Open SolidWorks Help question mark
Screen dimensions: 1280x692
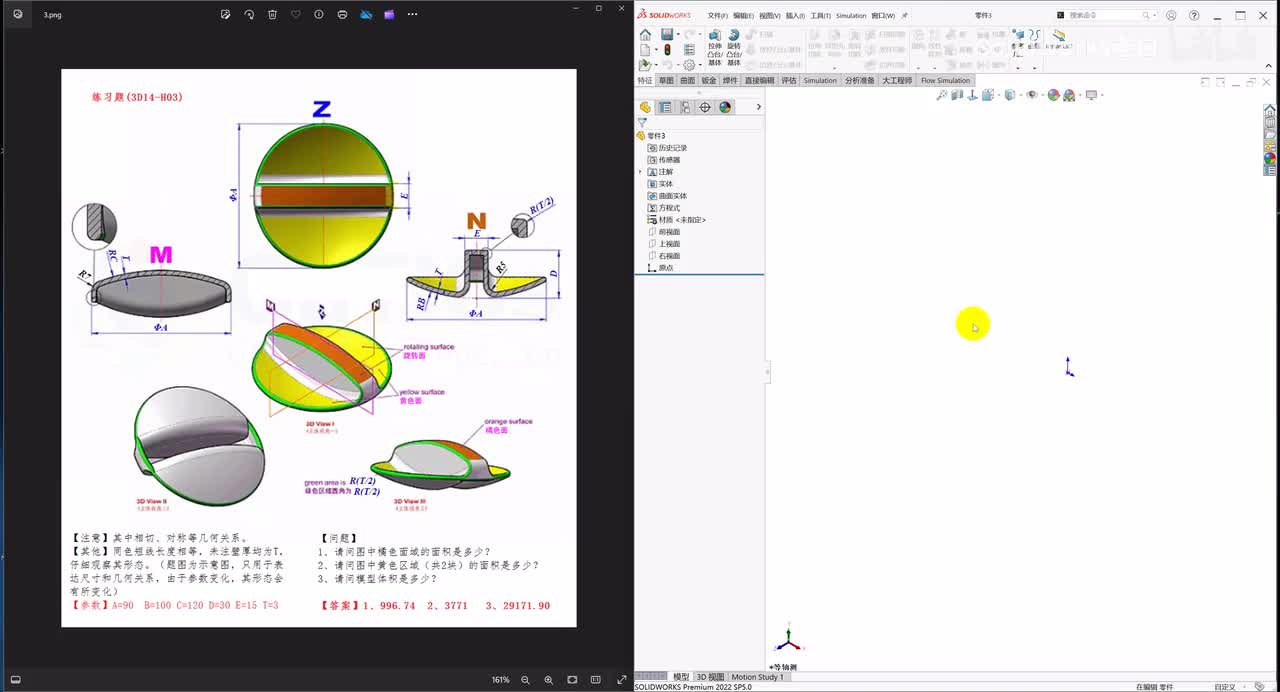[1194, 16]
